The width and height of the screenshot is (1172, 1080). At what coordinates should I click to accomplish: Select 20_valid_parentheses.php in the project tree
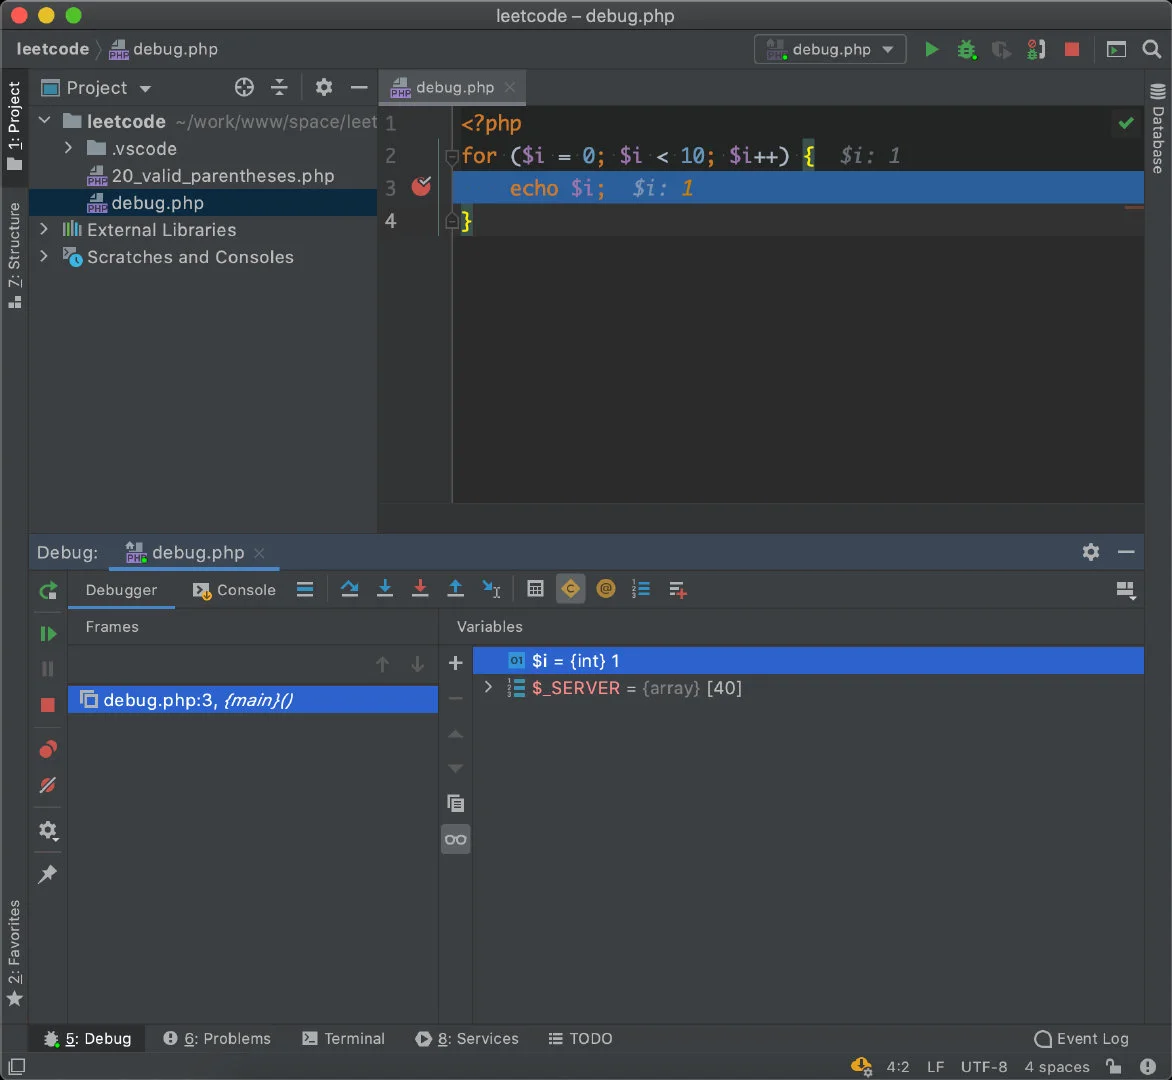pos(222,176)
